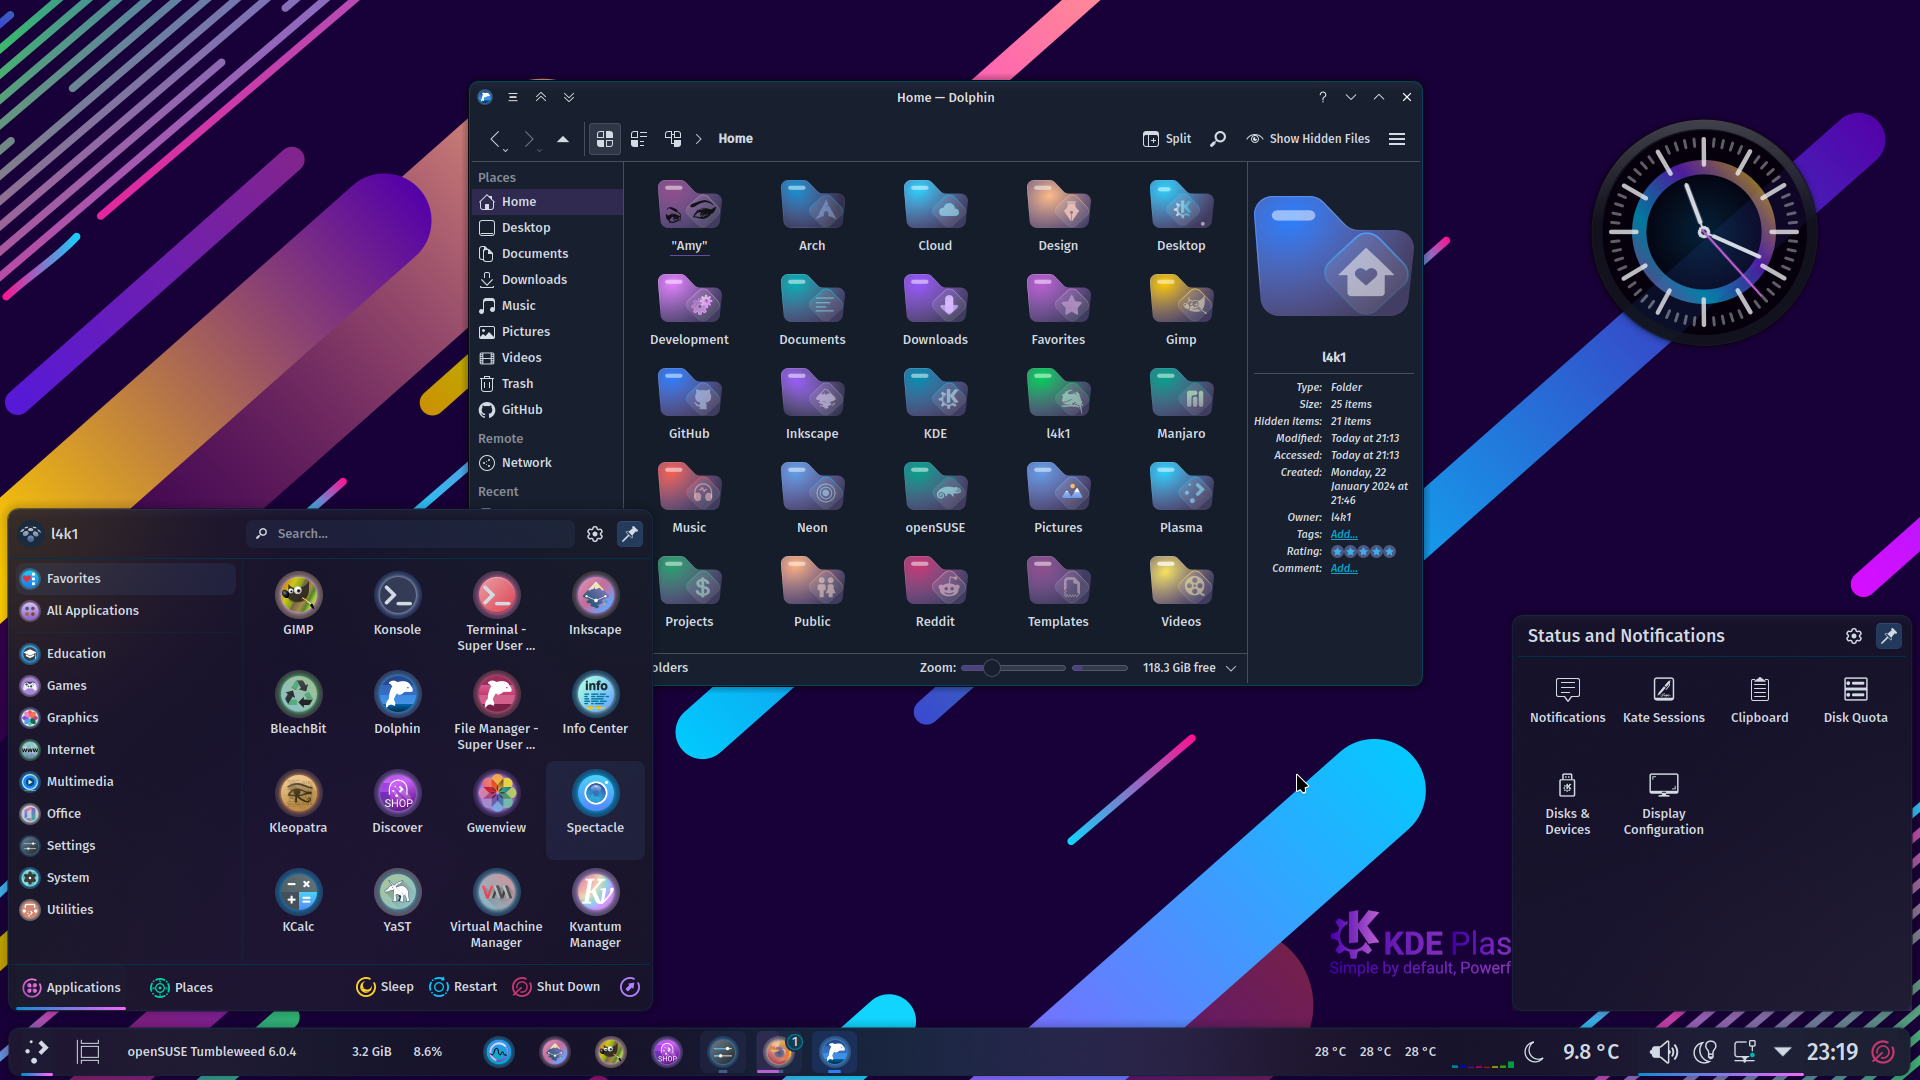Image resolution: width=1920 pixels, height=1080 pixels.
Task: Open the Multimedia category
Action: 126,782
